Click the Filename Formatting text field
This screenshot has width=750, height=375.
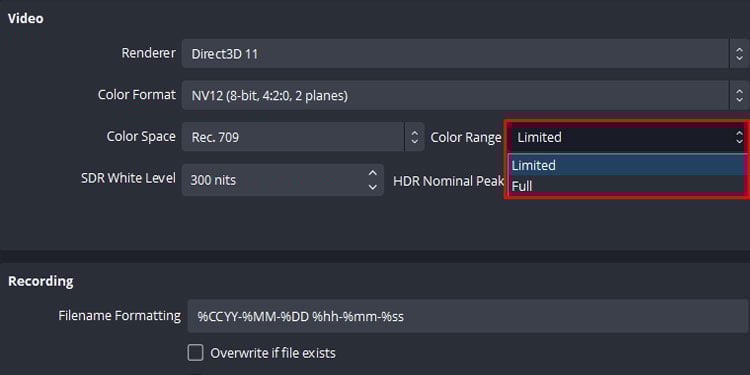pos(467,316)
